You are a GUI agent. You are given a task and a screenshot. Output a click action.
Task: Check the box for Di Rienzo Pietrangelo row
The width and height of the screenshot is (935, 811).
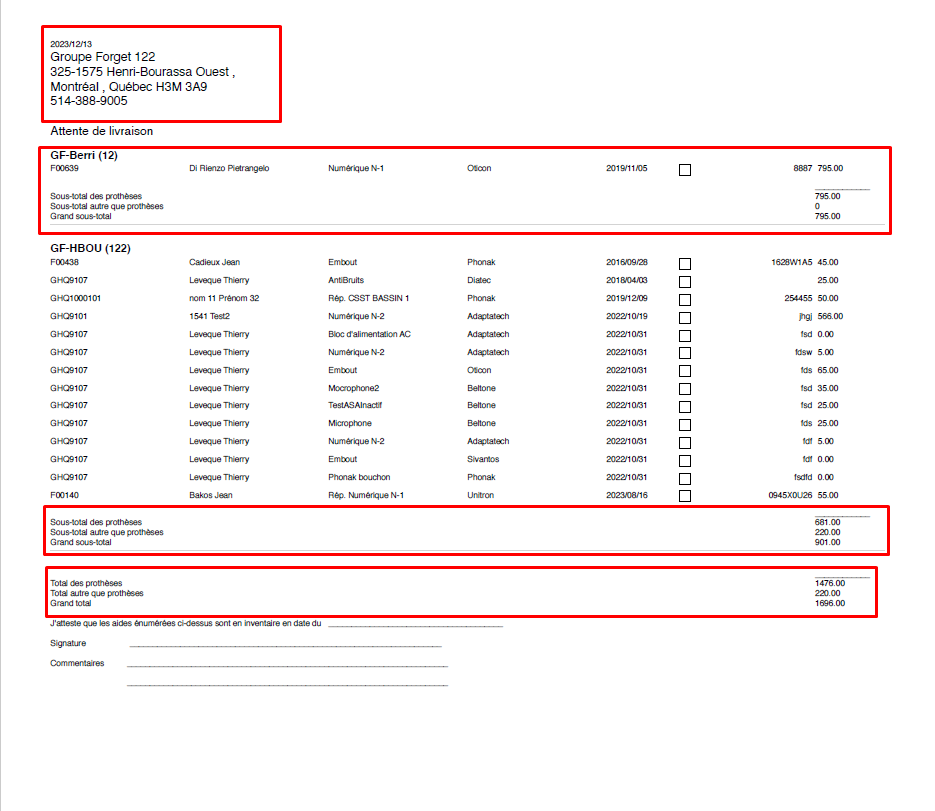click(x=685, y=170)
